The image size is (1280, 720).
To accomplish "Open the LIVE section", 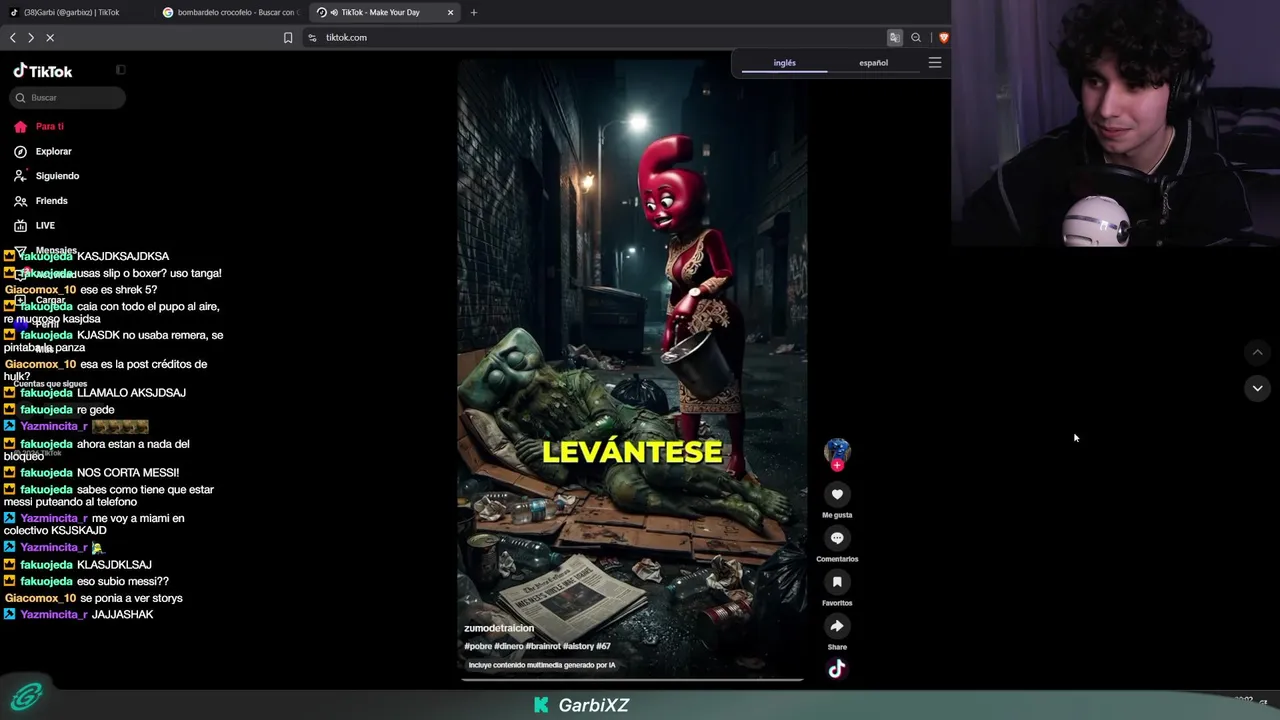I will pyautogui.click(x=35, y=226).
